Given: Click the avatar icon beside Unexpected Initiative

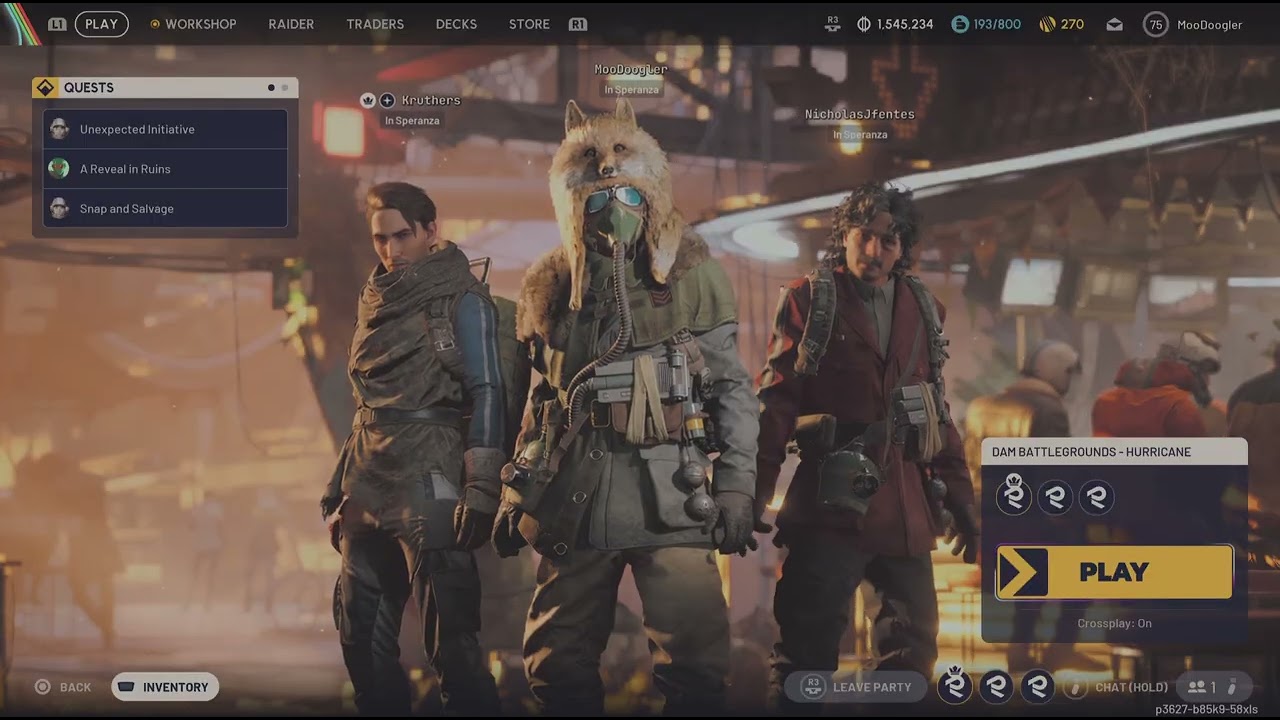Looking at the screenshot, I should click(x=59, y=129).
